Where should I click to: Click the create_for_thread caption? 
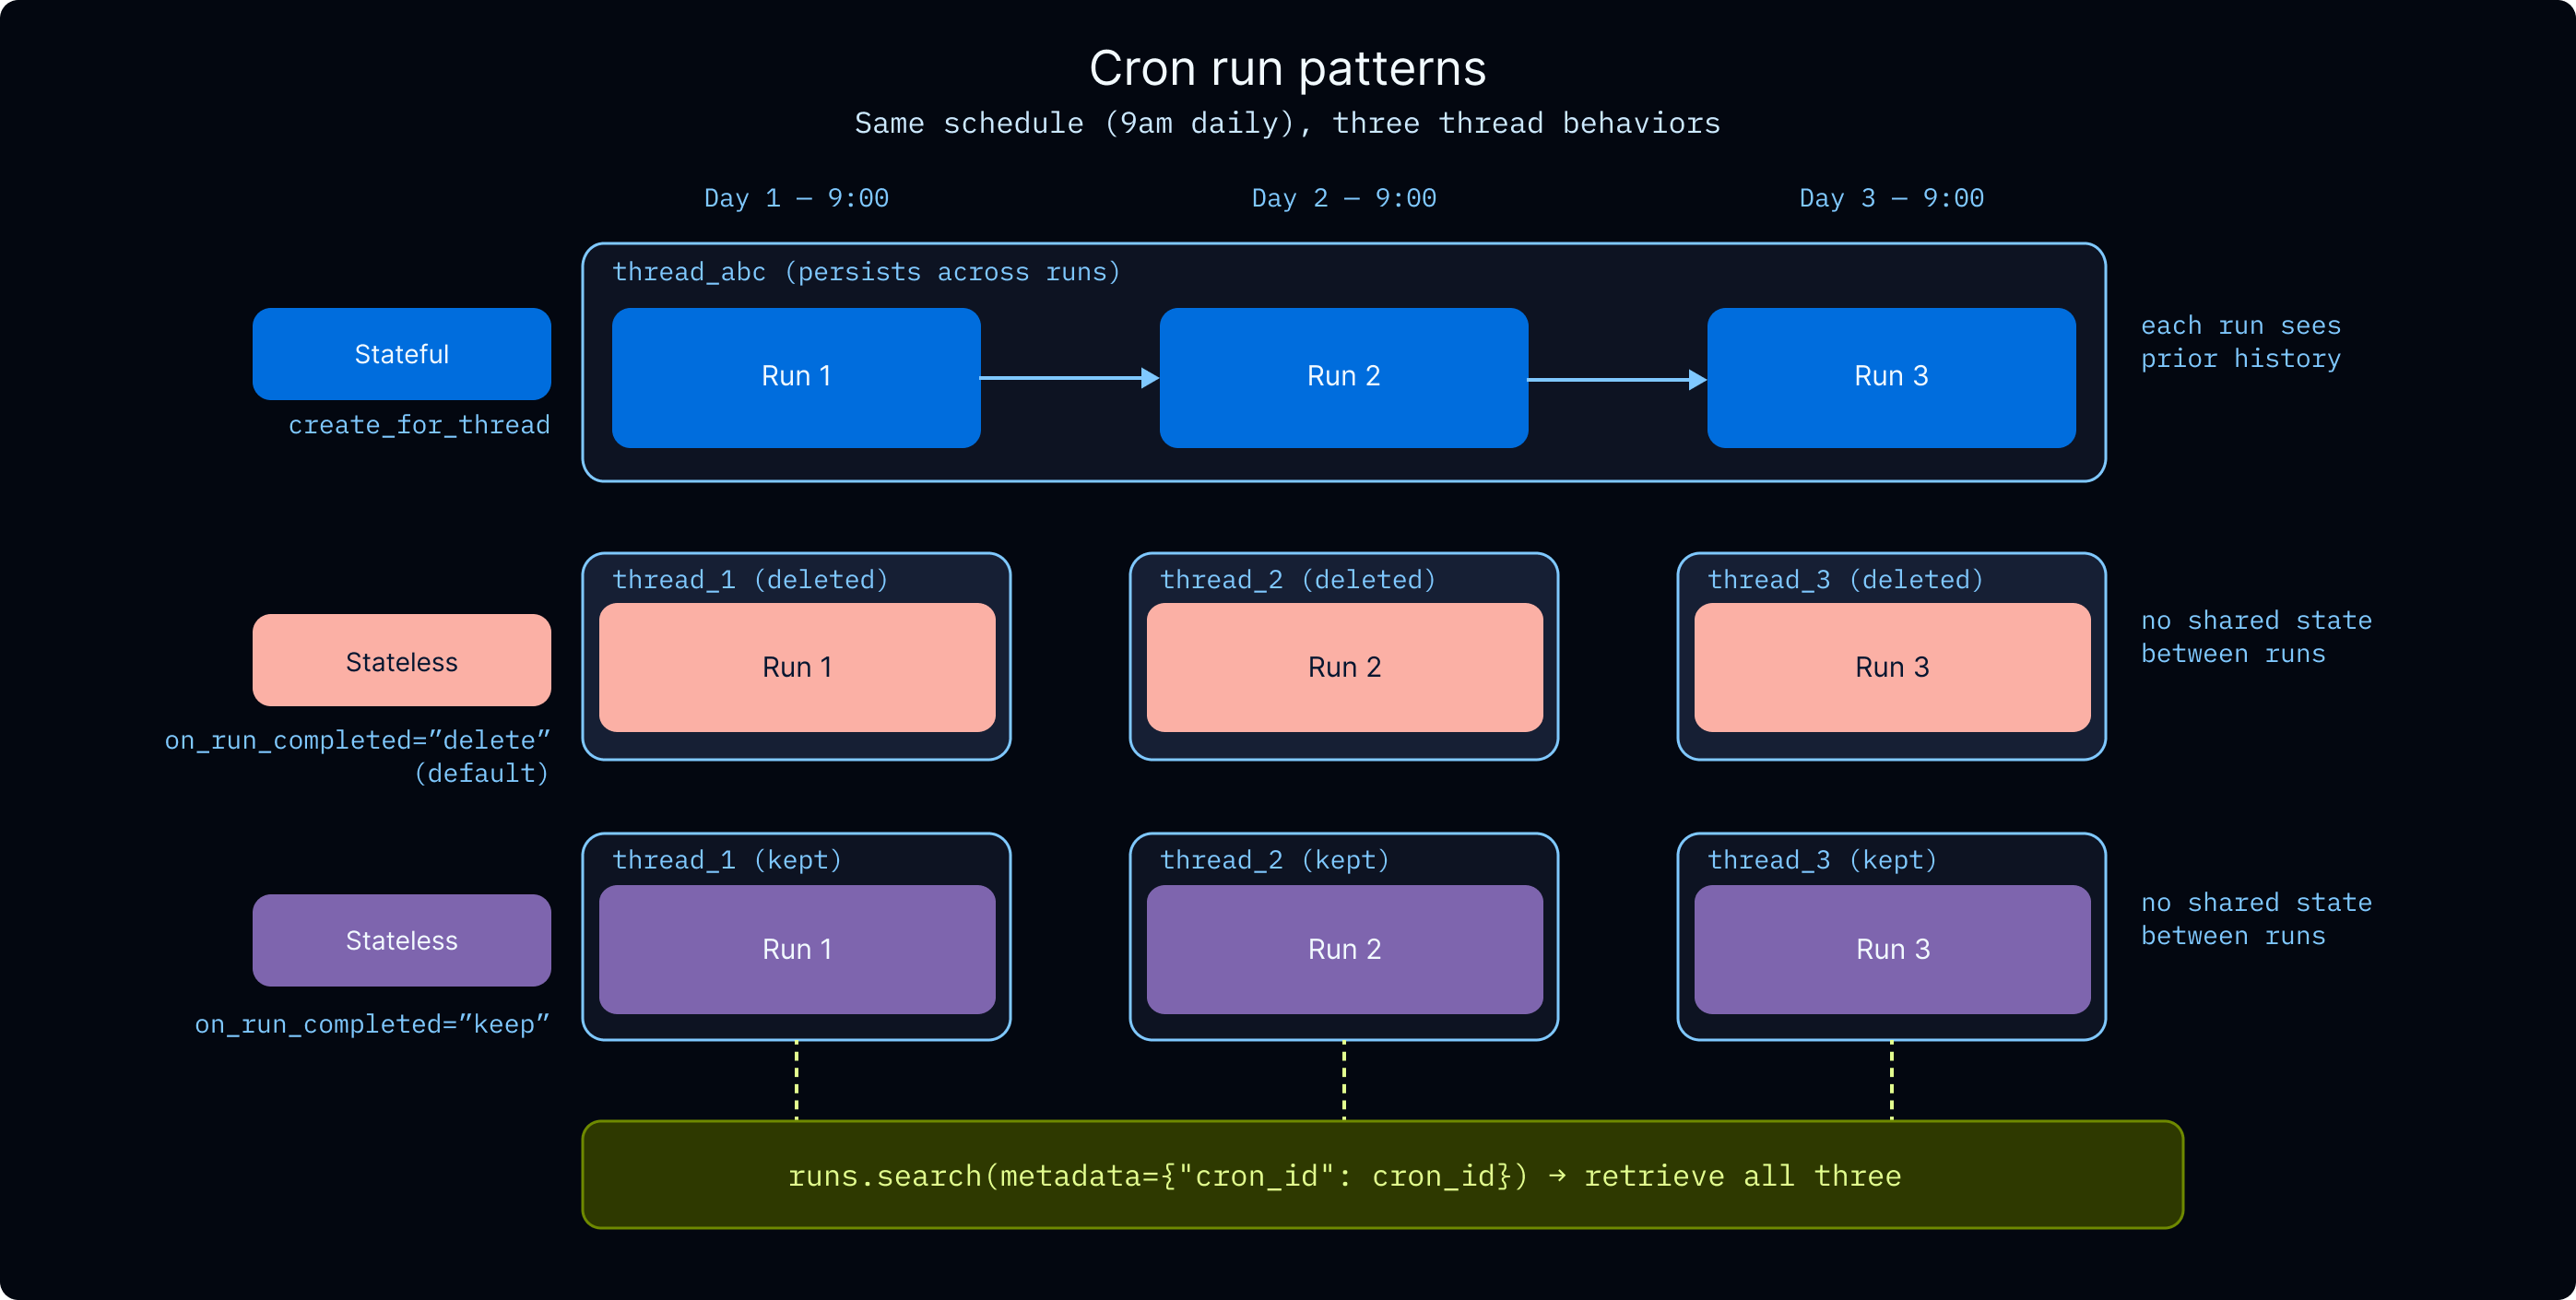tap(419, 425)
